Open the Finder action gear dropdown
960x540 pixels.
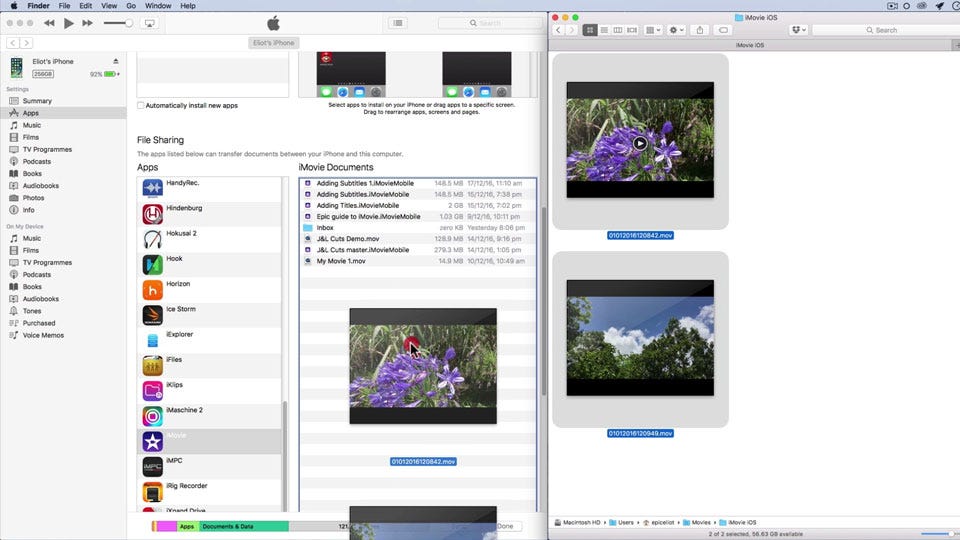click(677, 30)
